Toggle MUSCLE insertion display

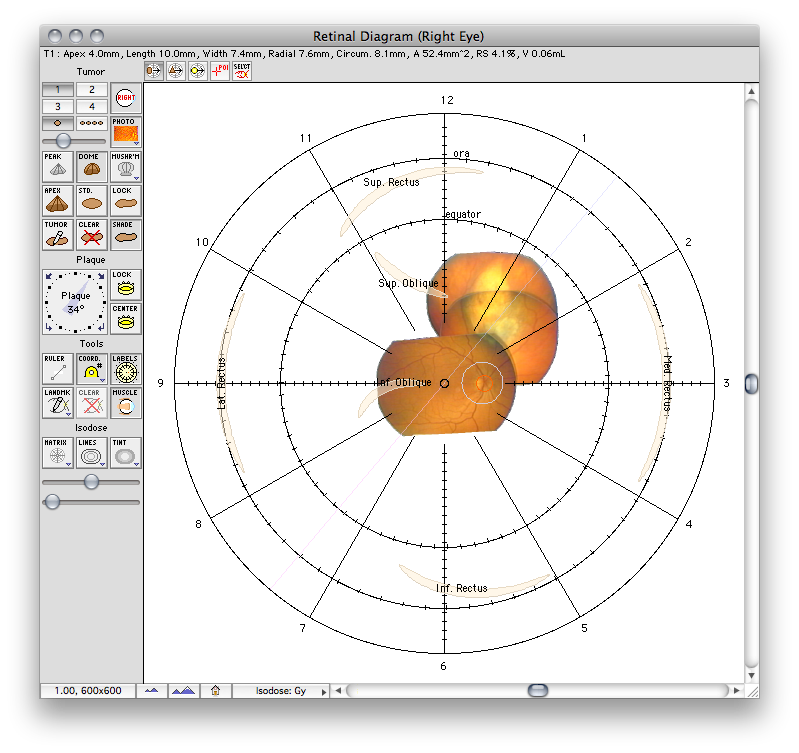tap(125, 403)
